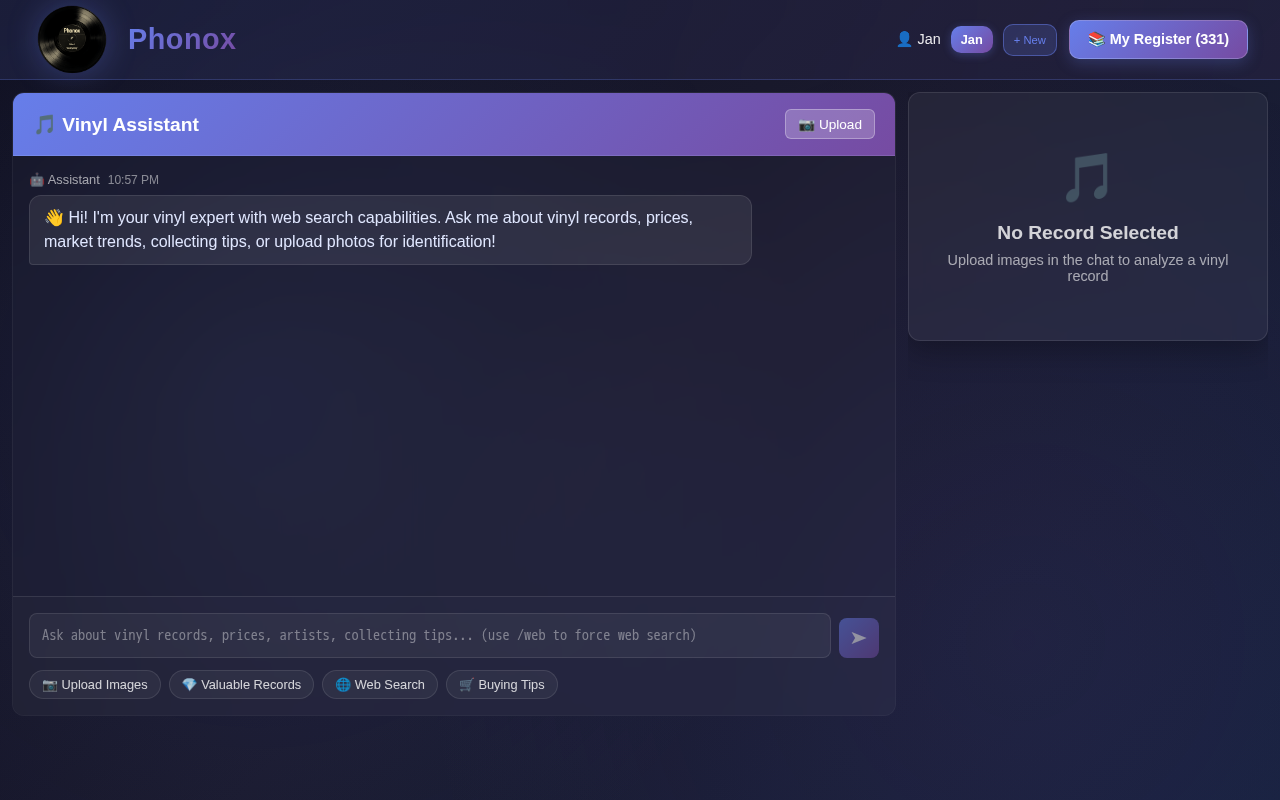Choose the Buying Tips shortcut
The image size is (1280, 800).
point(502,684)
